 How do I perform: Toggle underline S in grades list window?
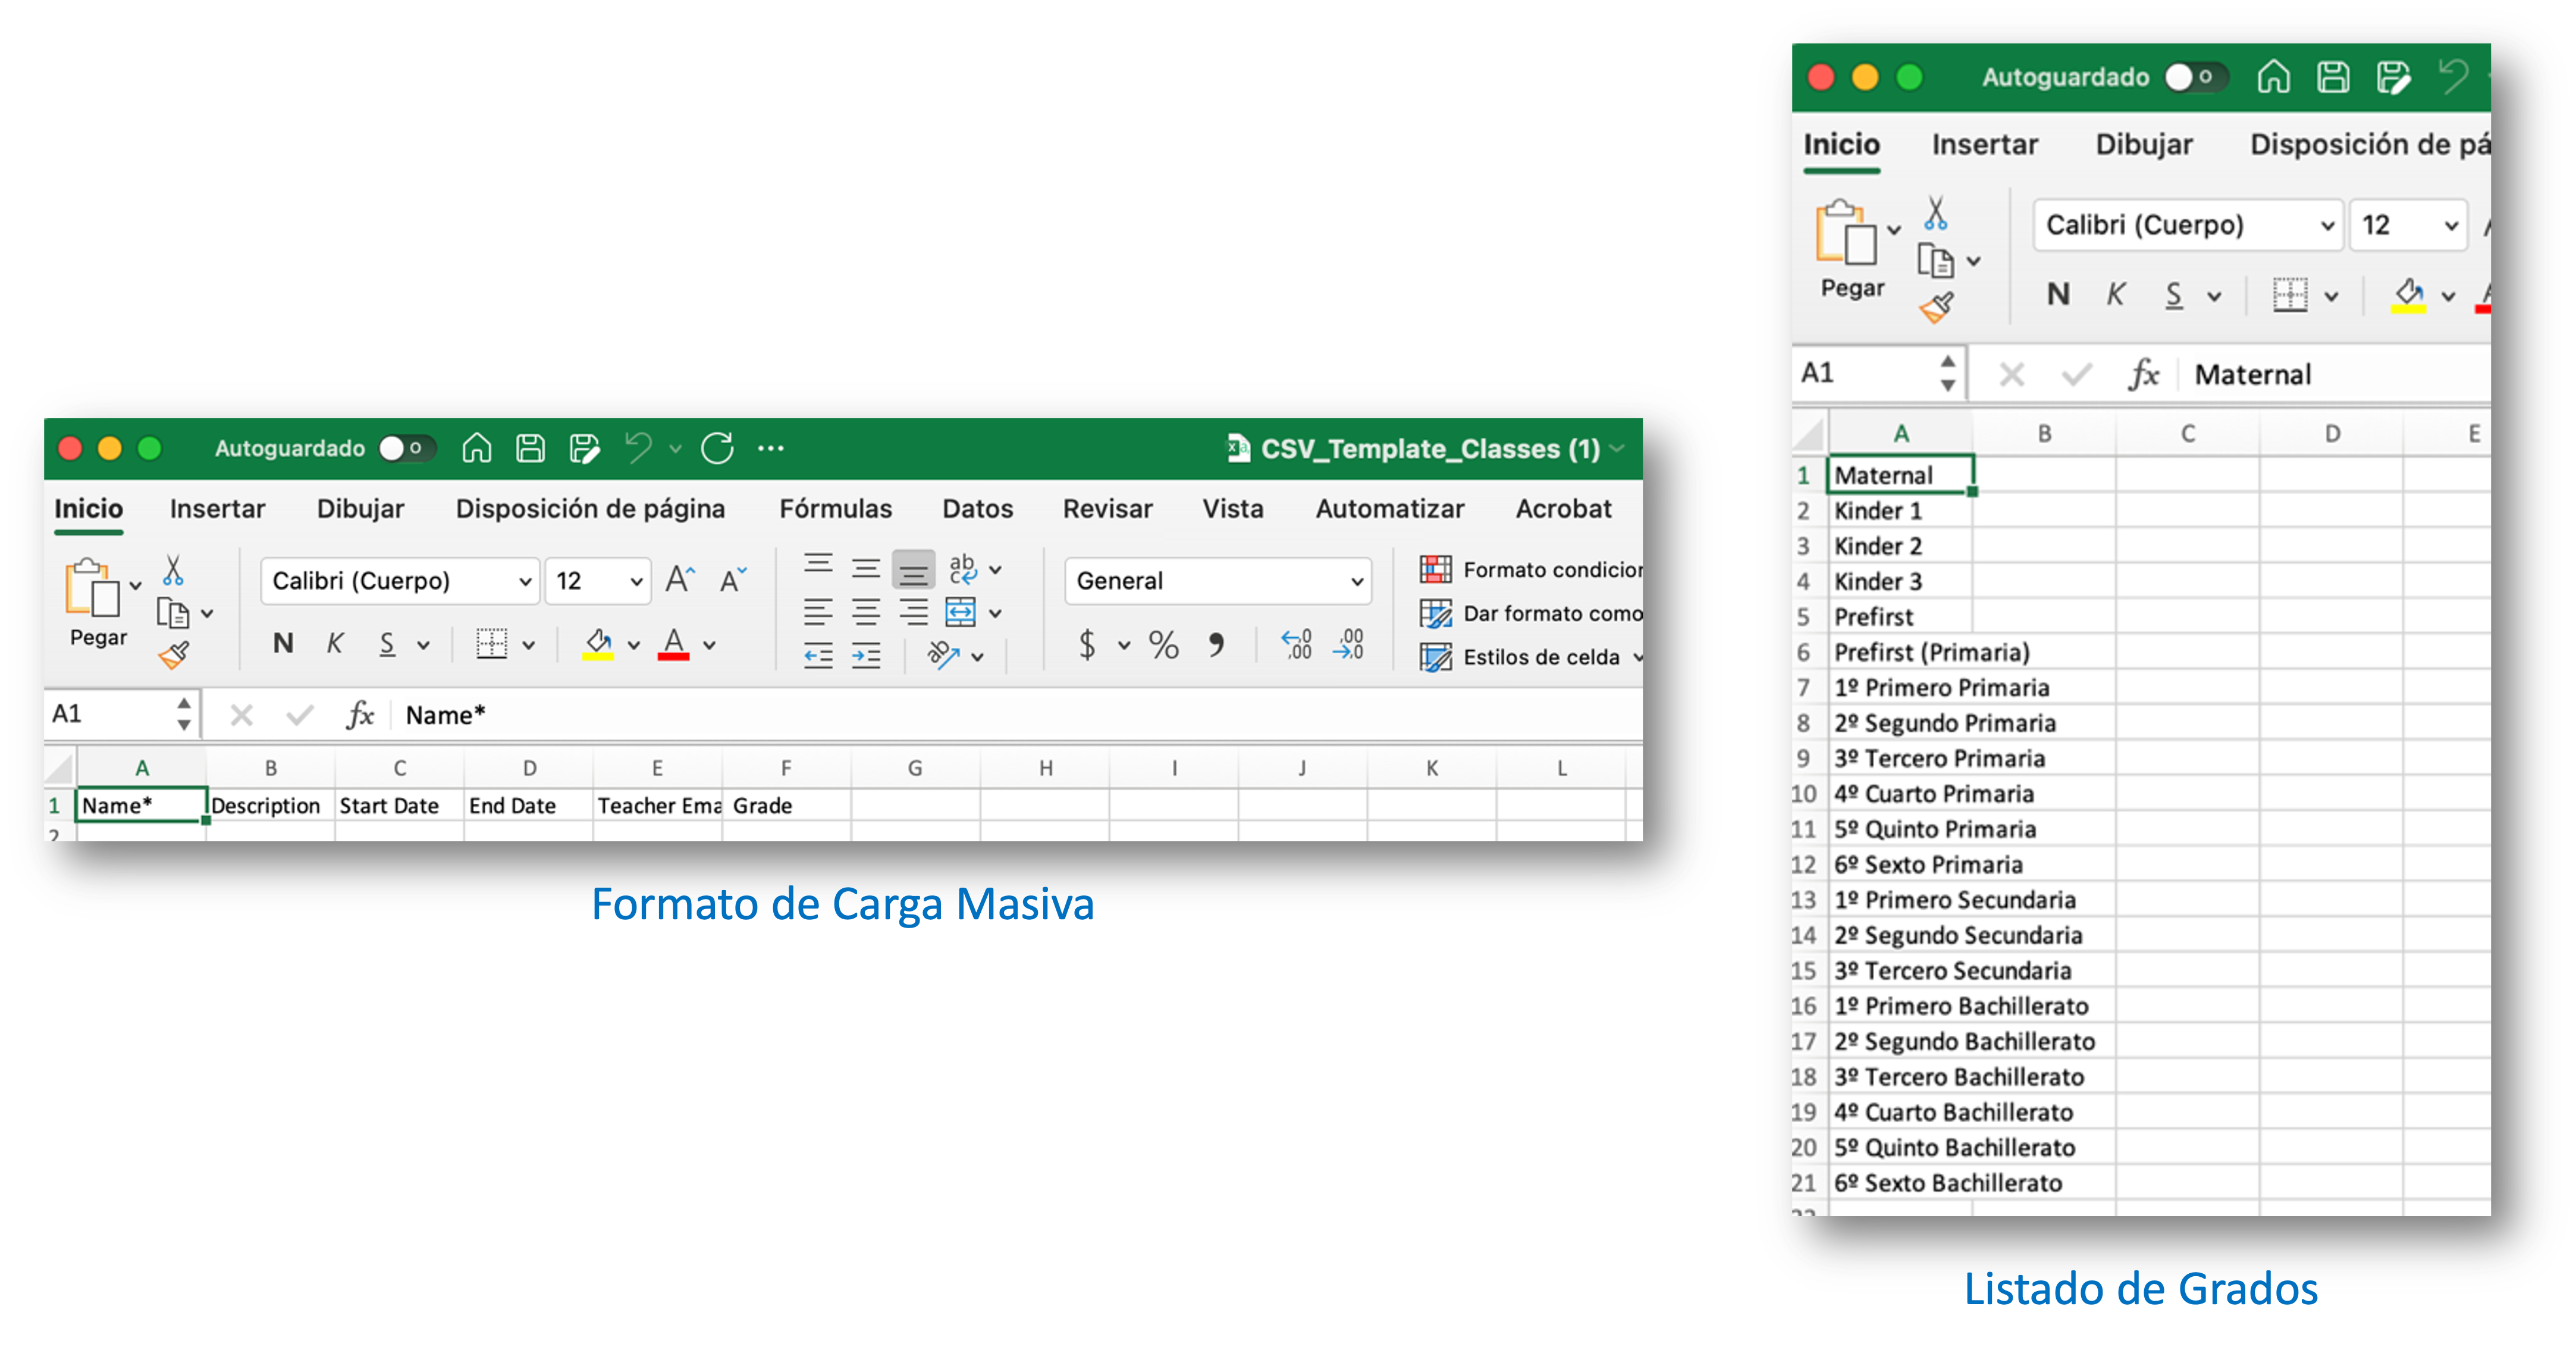[2173, 296]
